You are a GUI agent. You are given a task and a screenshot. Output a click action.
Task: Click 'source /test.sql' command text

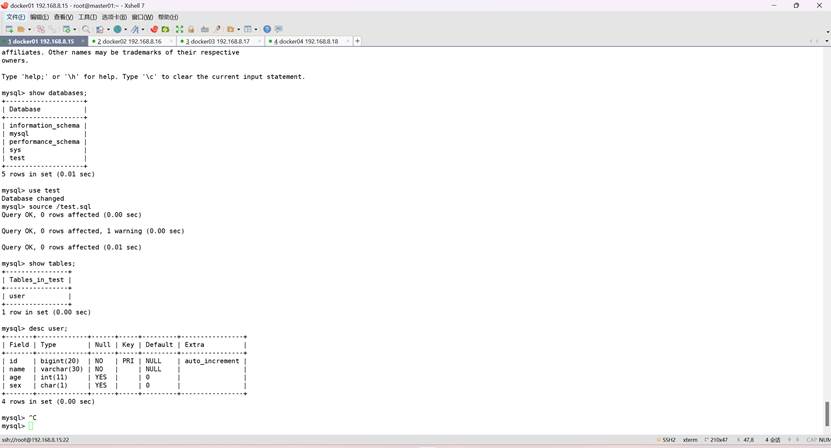pos(60,207)
